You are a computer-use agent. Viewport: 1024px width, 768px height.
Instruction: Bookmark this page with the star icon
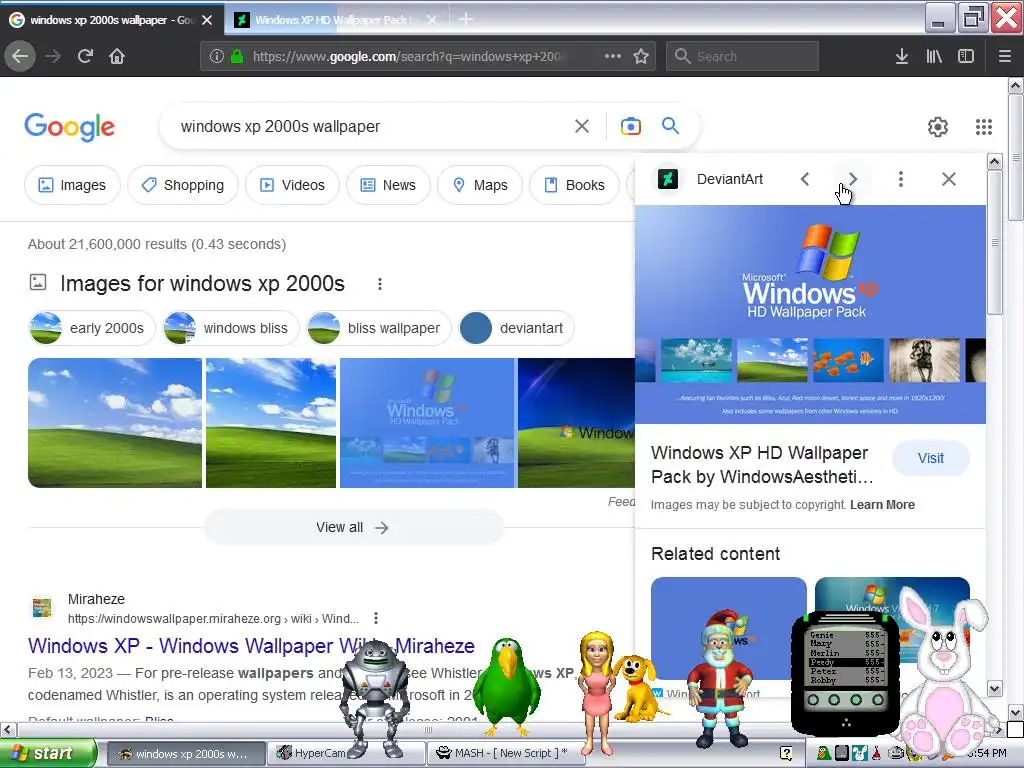tap(641, 56)
